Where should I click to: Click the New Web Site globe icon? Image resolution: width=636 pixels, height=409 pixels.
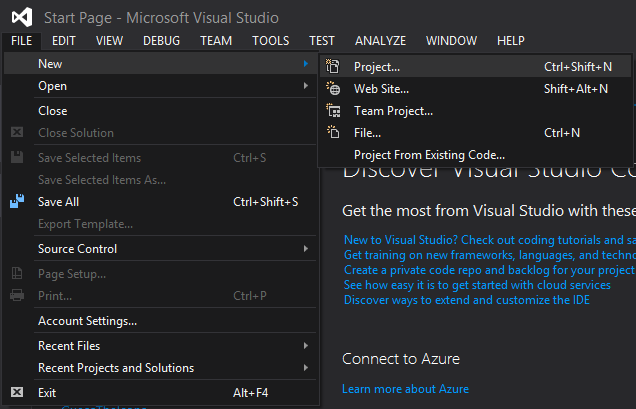(333, 88)
